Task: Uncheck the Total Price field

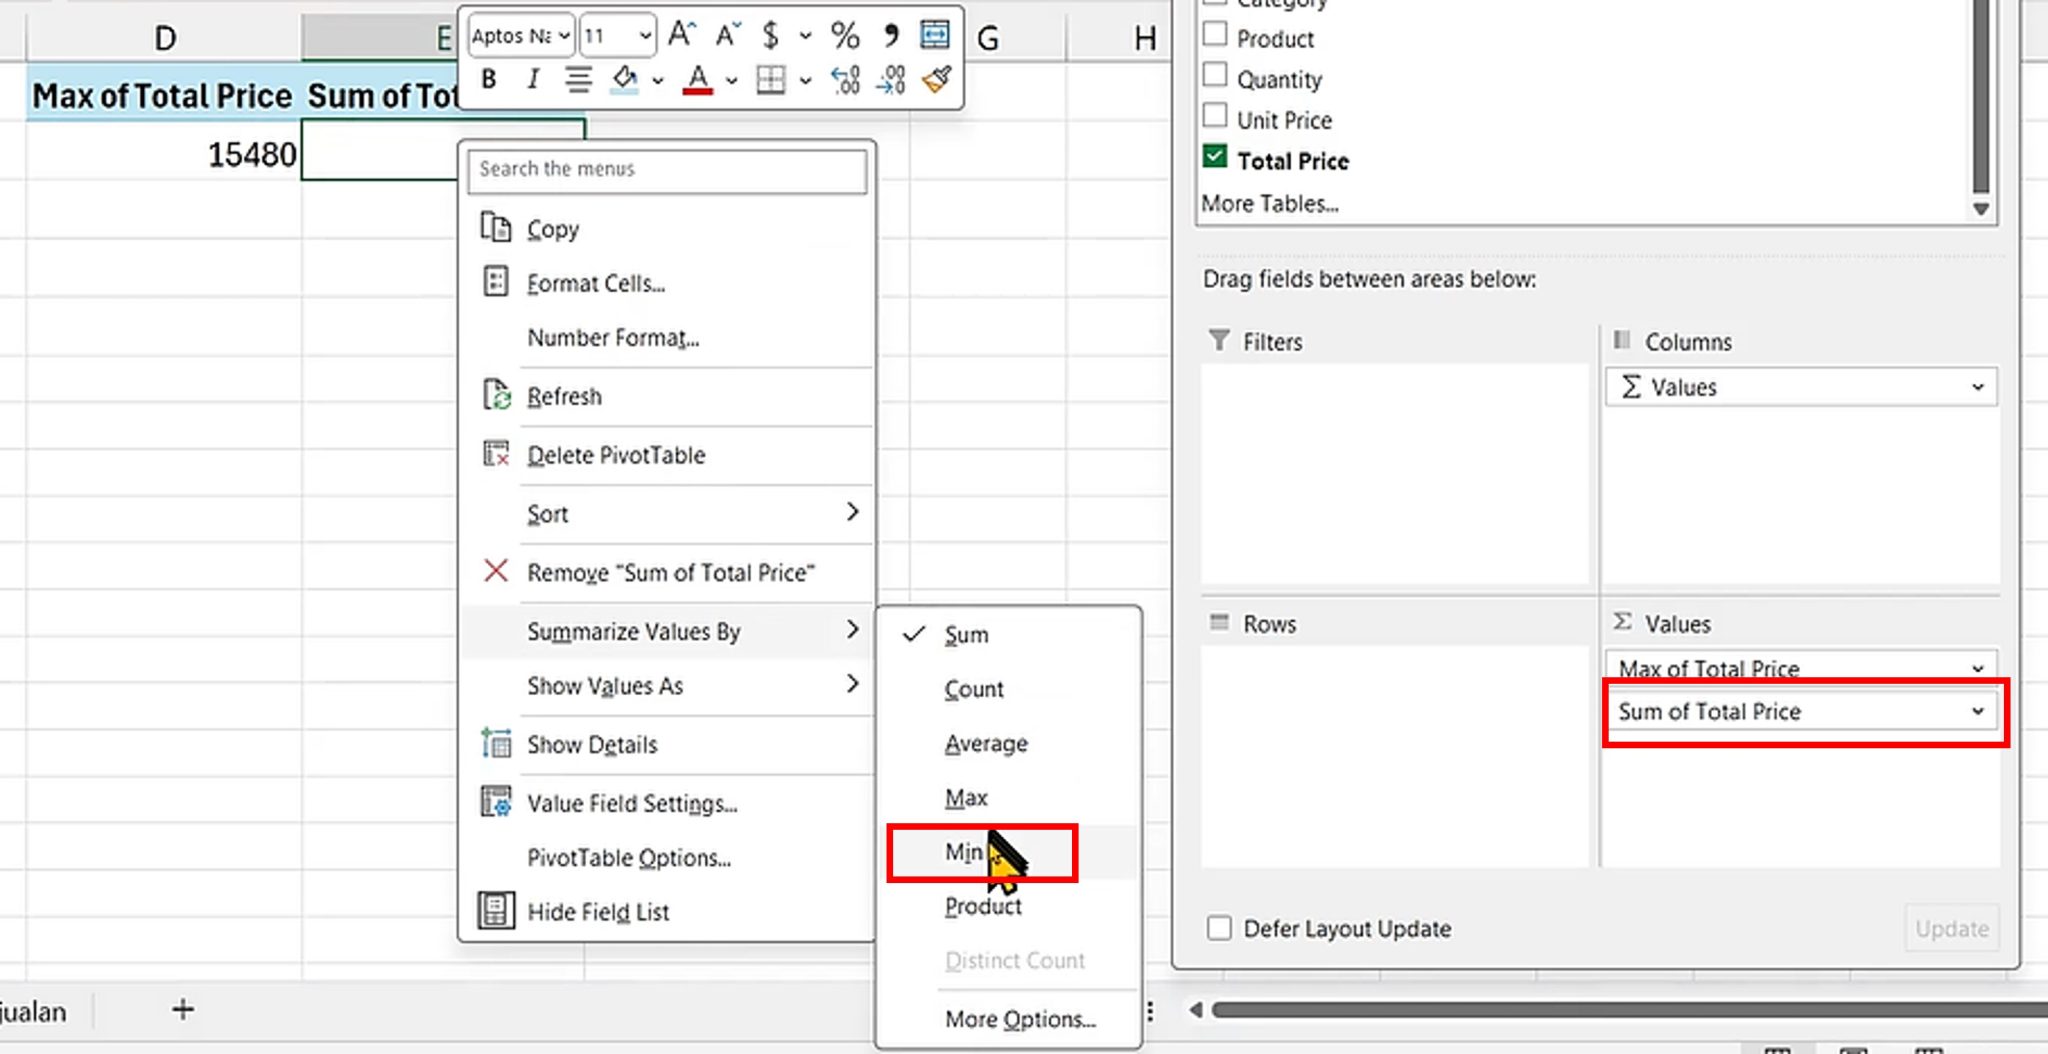Action: [x=1216, y=156]
